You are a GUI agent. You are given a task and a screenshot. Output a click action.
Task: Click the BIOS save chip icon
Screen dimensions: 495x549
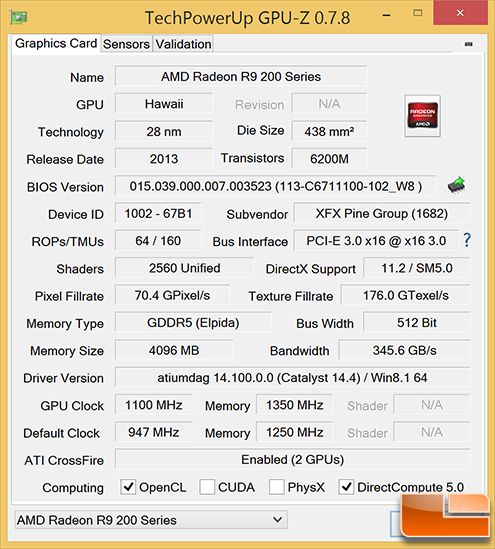(456, 186)
